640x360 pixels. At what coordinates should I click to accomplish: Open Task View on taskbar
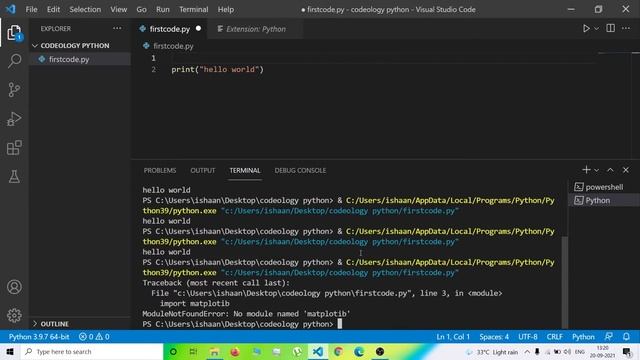[193, 351]
